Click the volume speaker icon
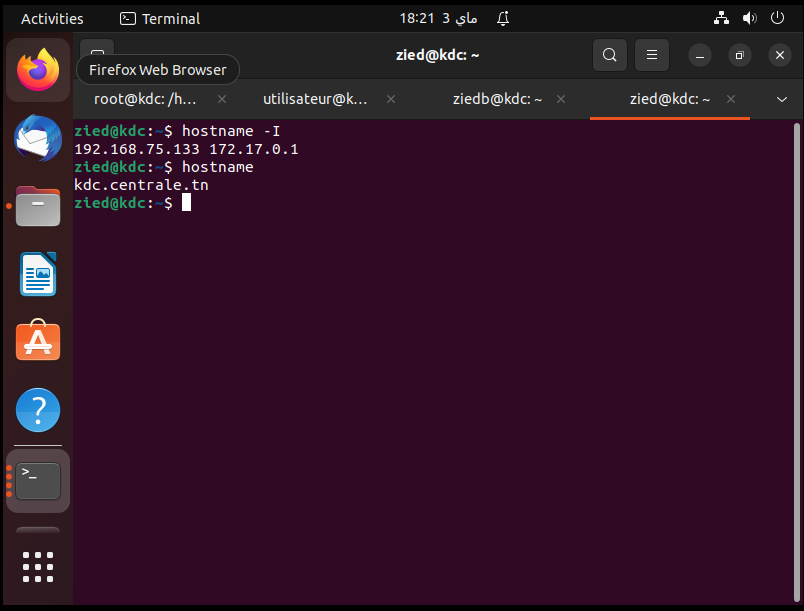The image size is (804, 611). pos(750,18)
